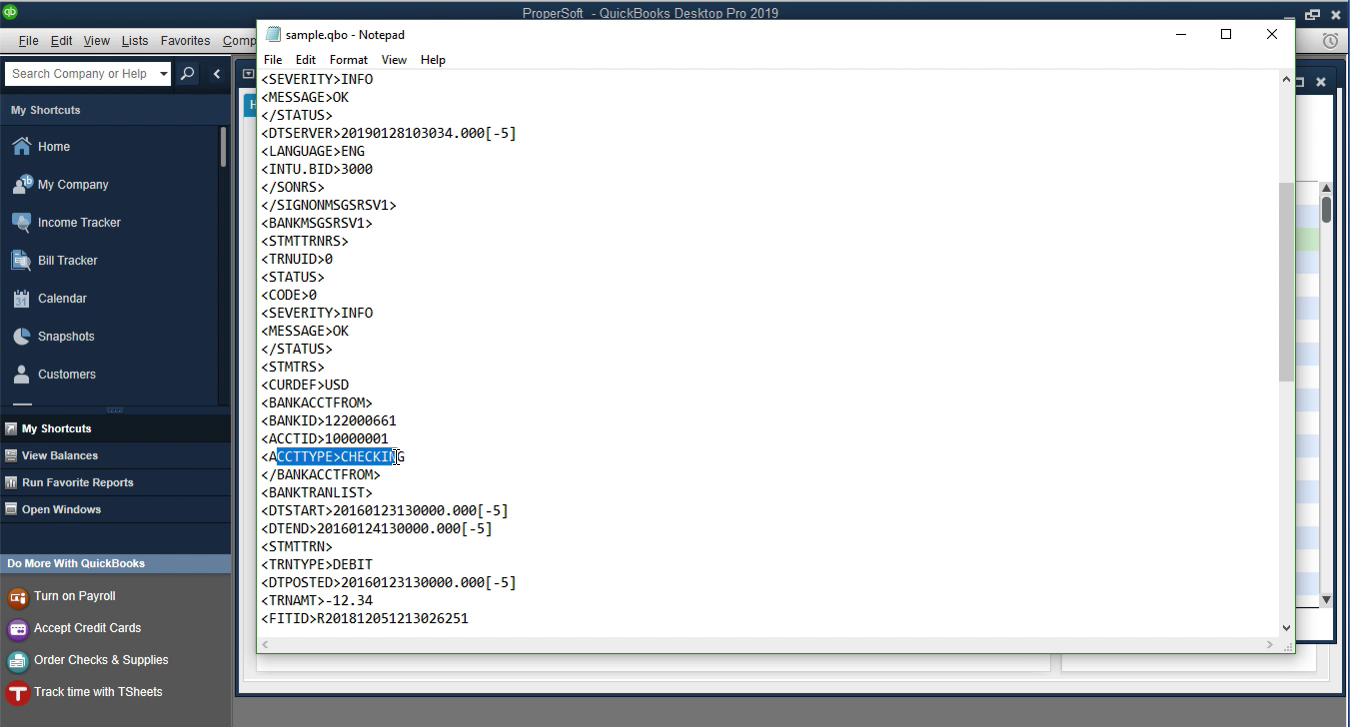The width and height of the screenshot is (1350, 727).
Task: Minimize the Notepad window
Action: 1181,34
